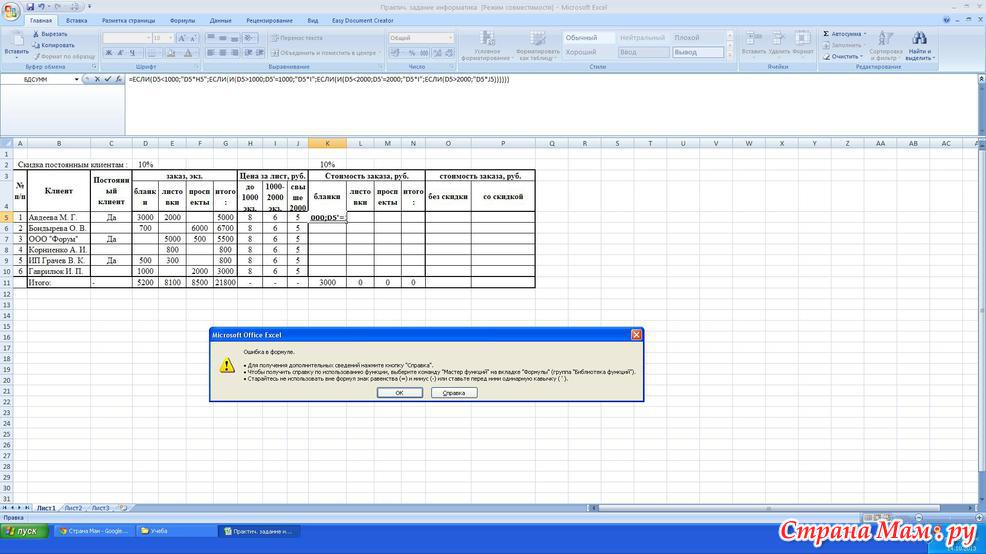The width and height of the screenshot is (986, 554).
Task: Click the insert new worksheet tab icon
Action: pos(123,508)
